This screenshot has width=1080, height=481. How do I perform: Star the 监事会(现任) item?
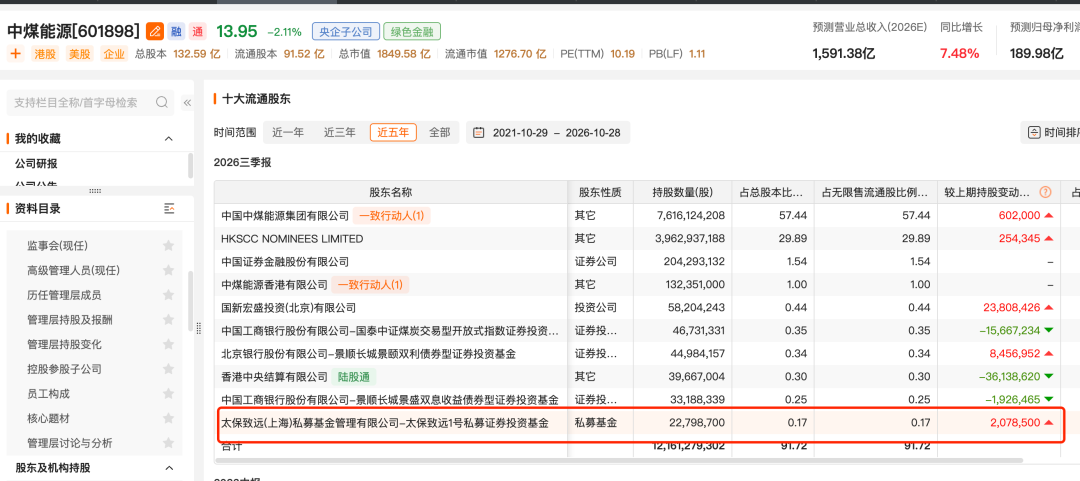(x=168, y=246)
